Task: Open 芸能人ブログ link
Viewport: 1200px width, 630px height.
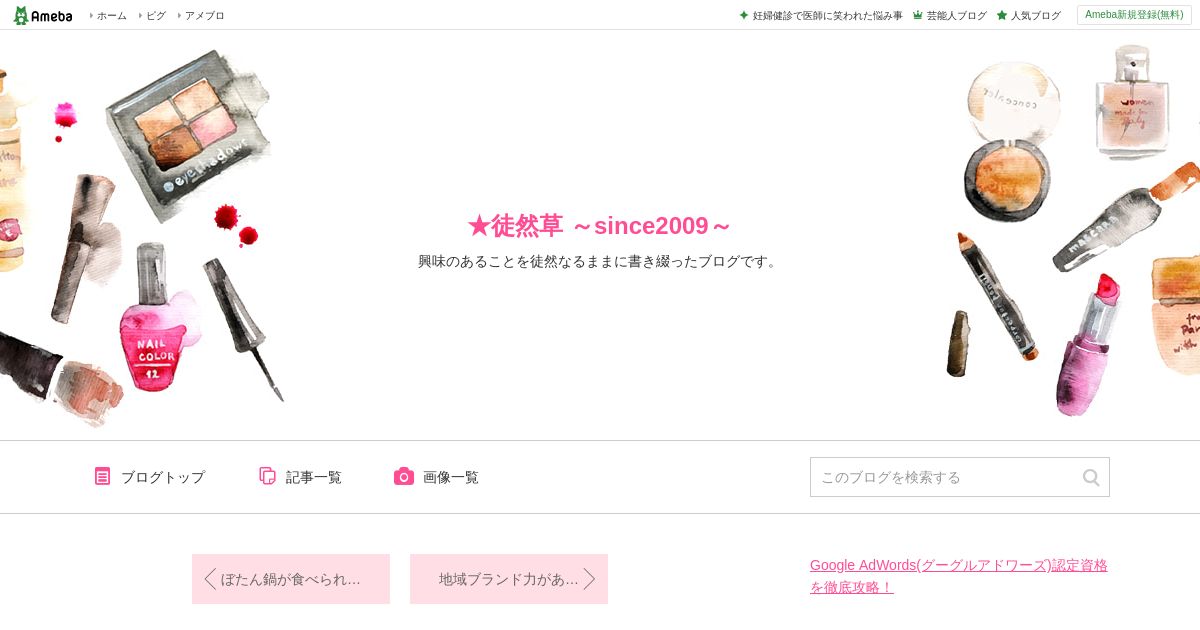Action: (x=956, y=15)
